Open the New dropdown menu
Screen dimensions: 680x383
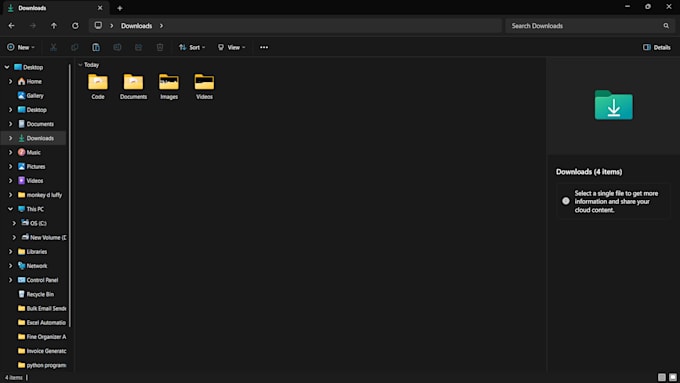pyautogui.click(x=20, y=47)
